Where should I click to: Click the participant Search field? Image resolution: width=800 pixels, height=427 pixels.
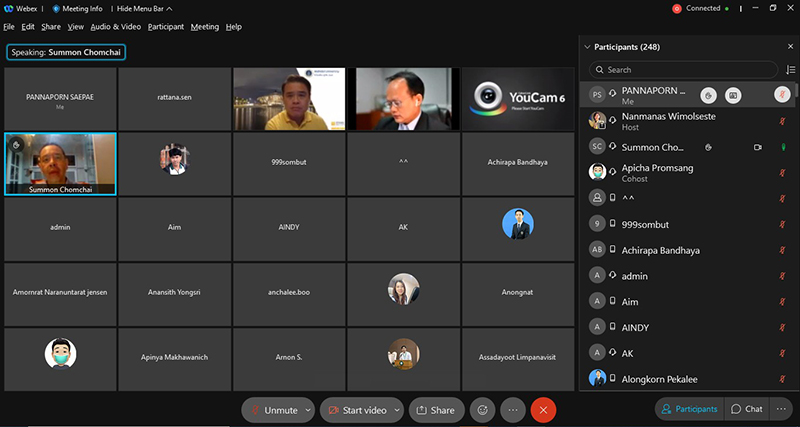pyautogui.click(x=680, y=70)
